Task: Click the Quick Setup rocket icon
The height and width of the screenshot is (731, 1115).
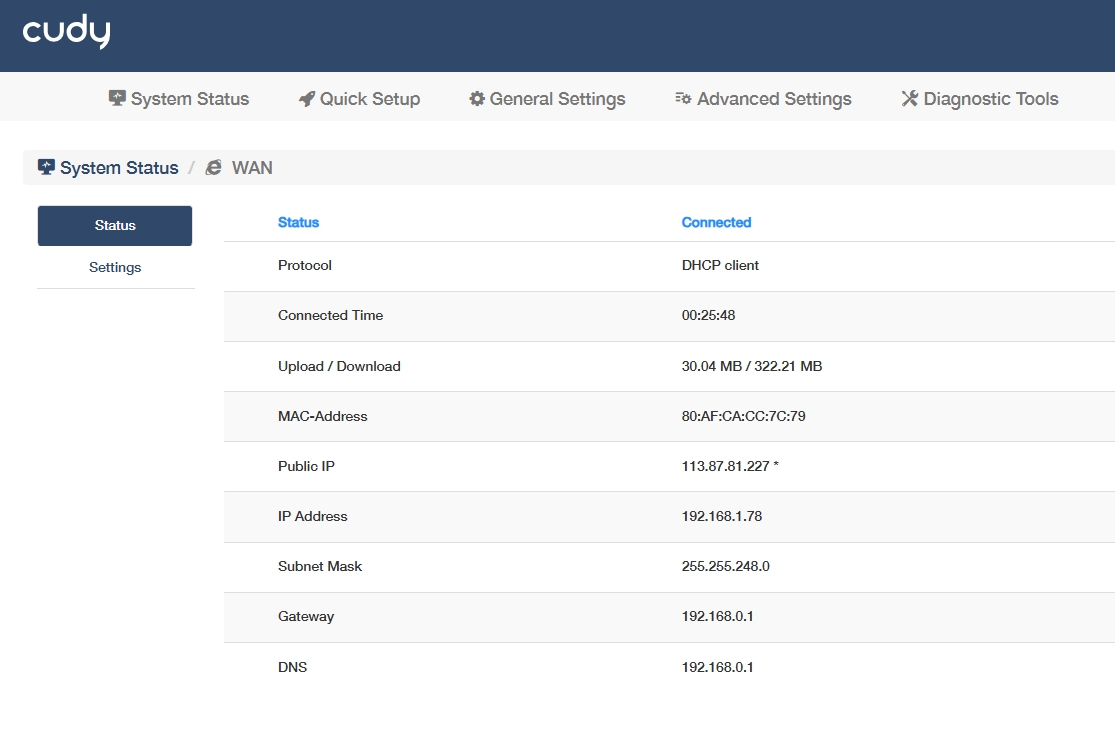Action: tap(306, 99)
